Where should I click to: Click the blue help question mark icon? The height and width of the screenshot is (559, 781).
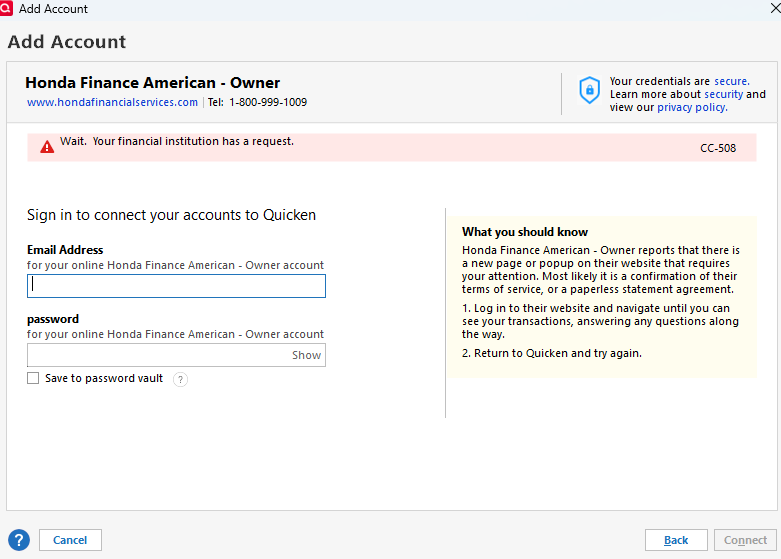point(19,540)
